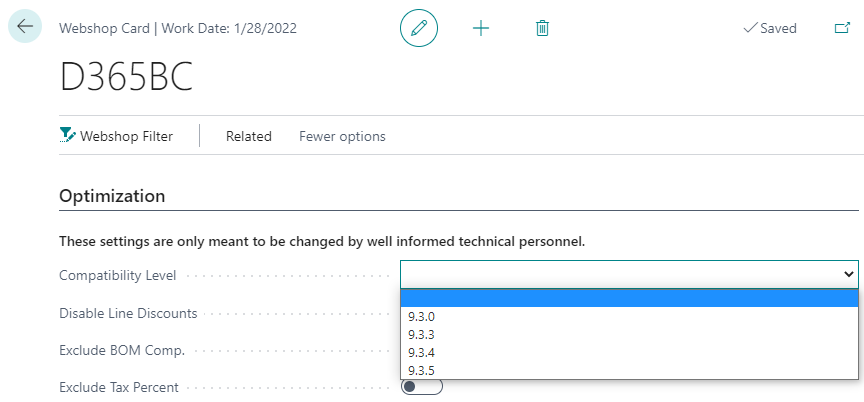Click the Webshop Filter funnel icon
The height and width of the screenshot is (402, 864).
67,135
